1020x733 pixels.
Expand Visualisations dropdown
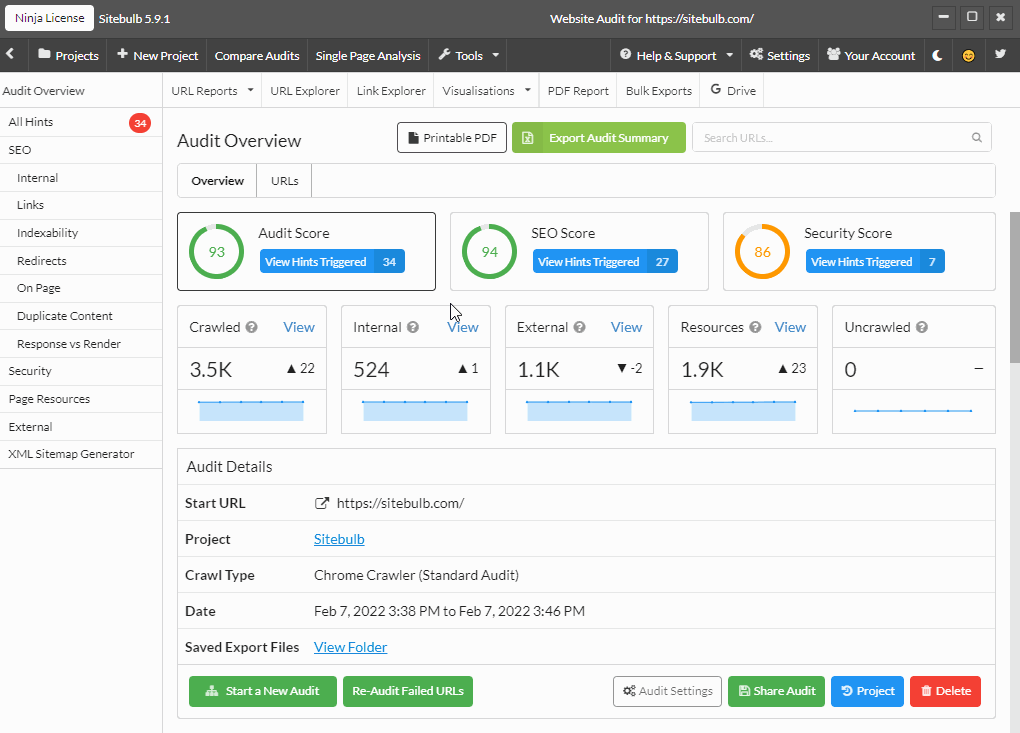pyautogui.click(x=486, y=90)
